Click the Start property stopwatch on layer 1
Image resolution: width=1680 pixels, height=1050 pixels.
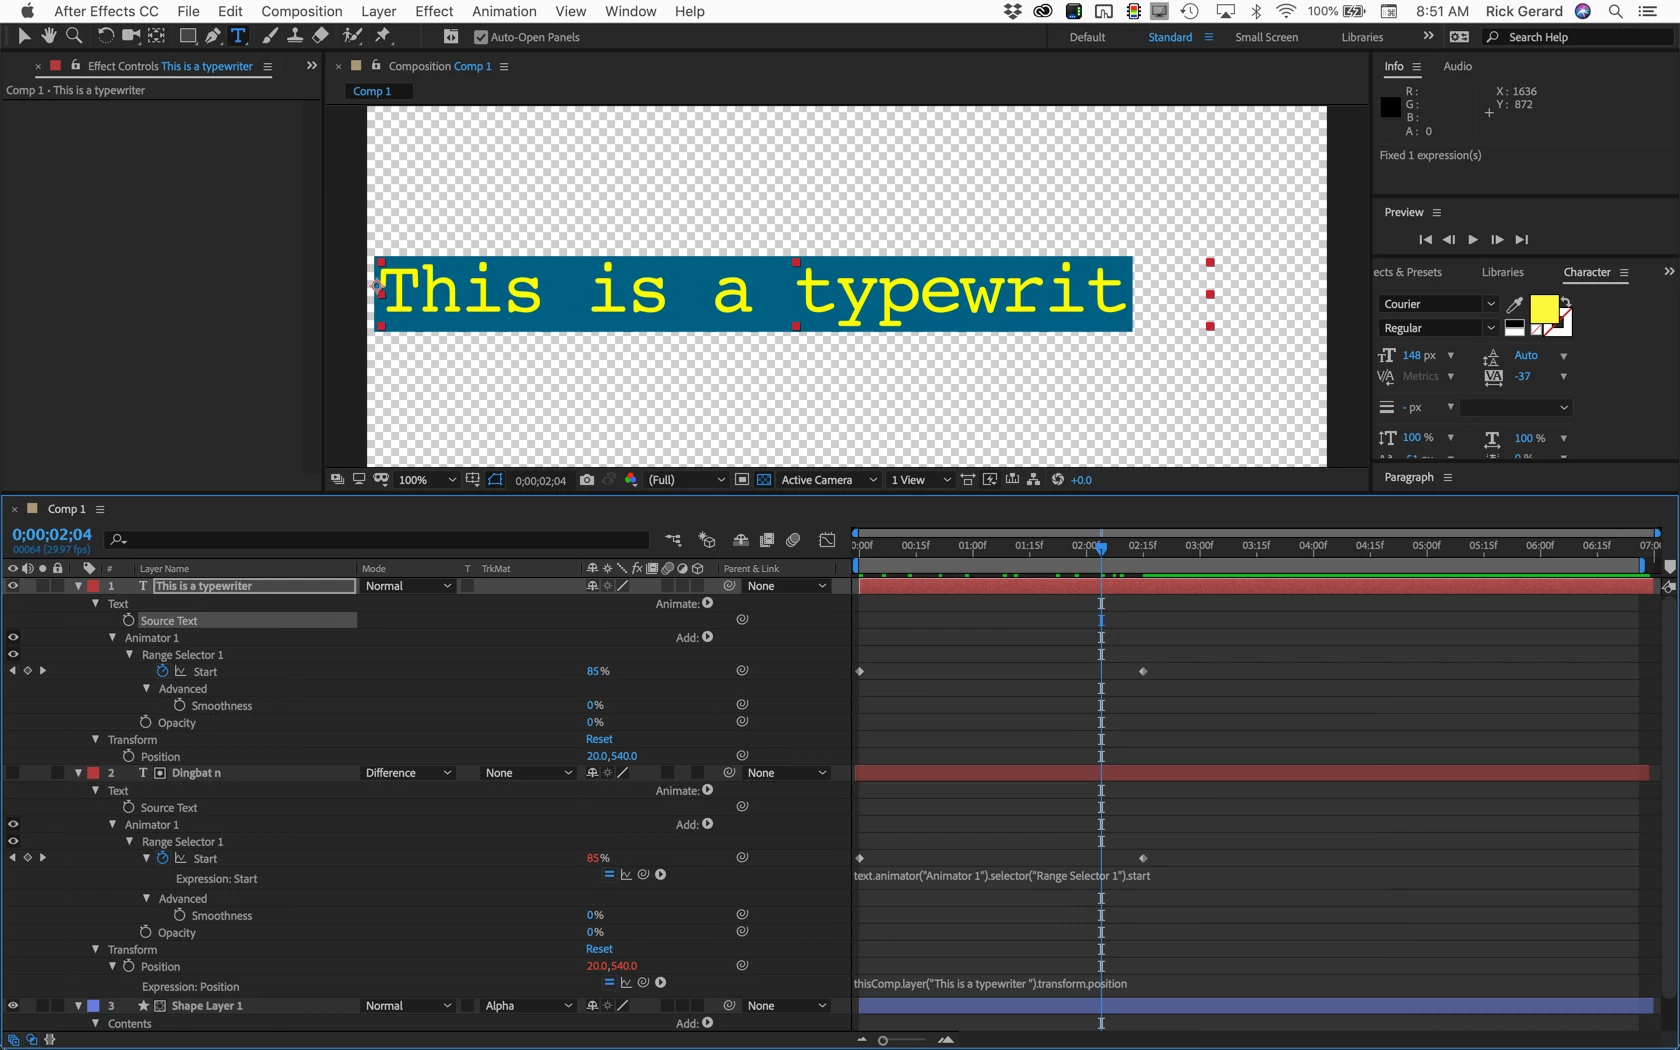(163, 671)
